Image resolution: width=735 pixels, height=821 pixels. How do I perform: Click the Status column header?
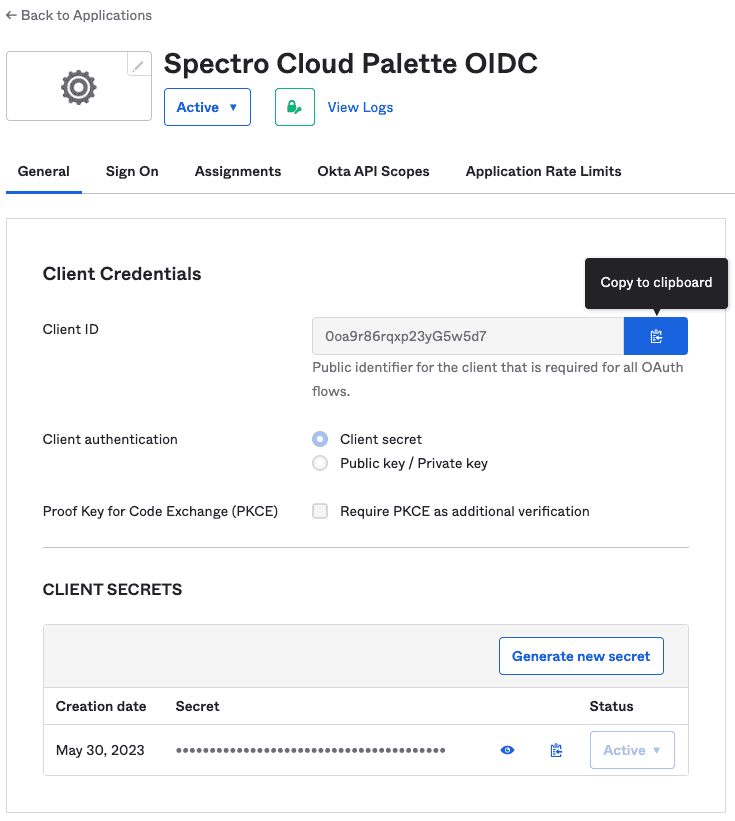pos(611,706)
